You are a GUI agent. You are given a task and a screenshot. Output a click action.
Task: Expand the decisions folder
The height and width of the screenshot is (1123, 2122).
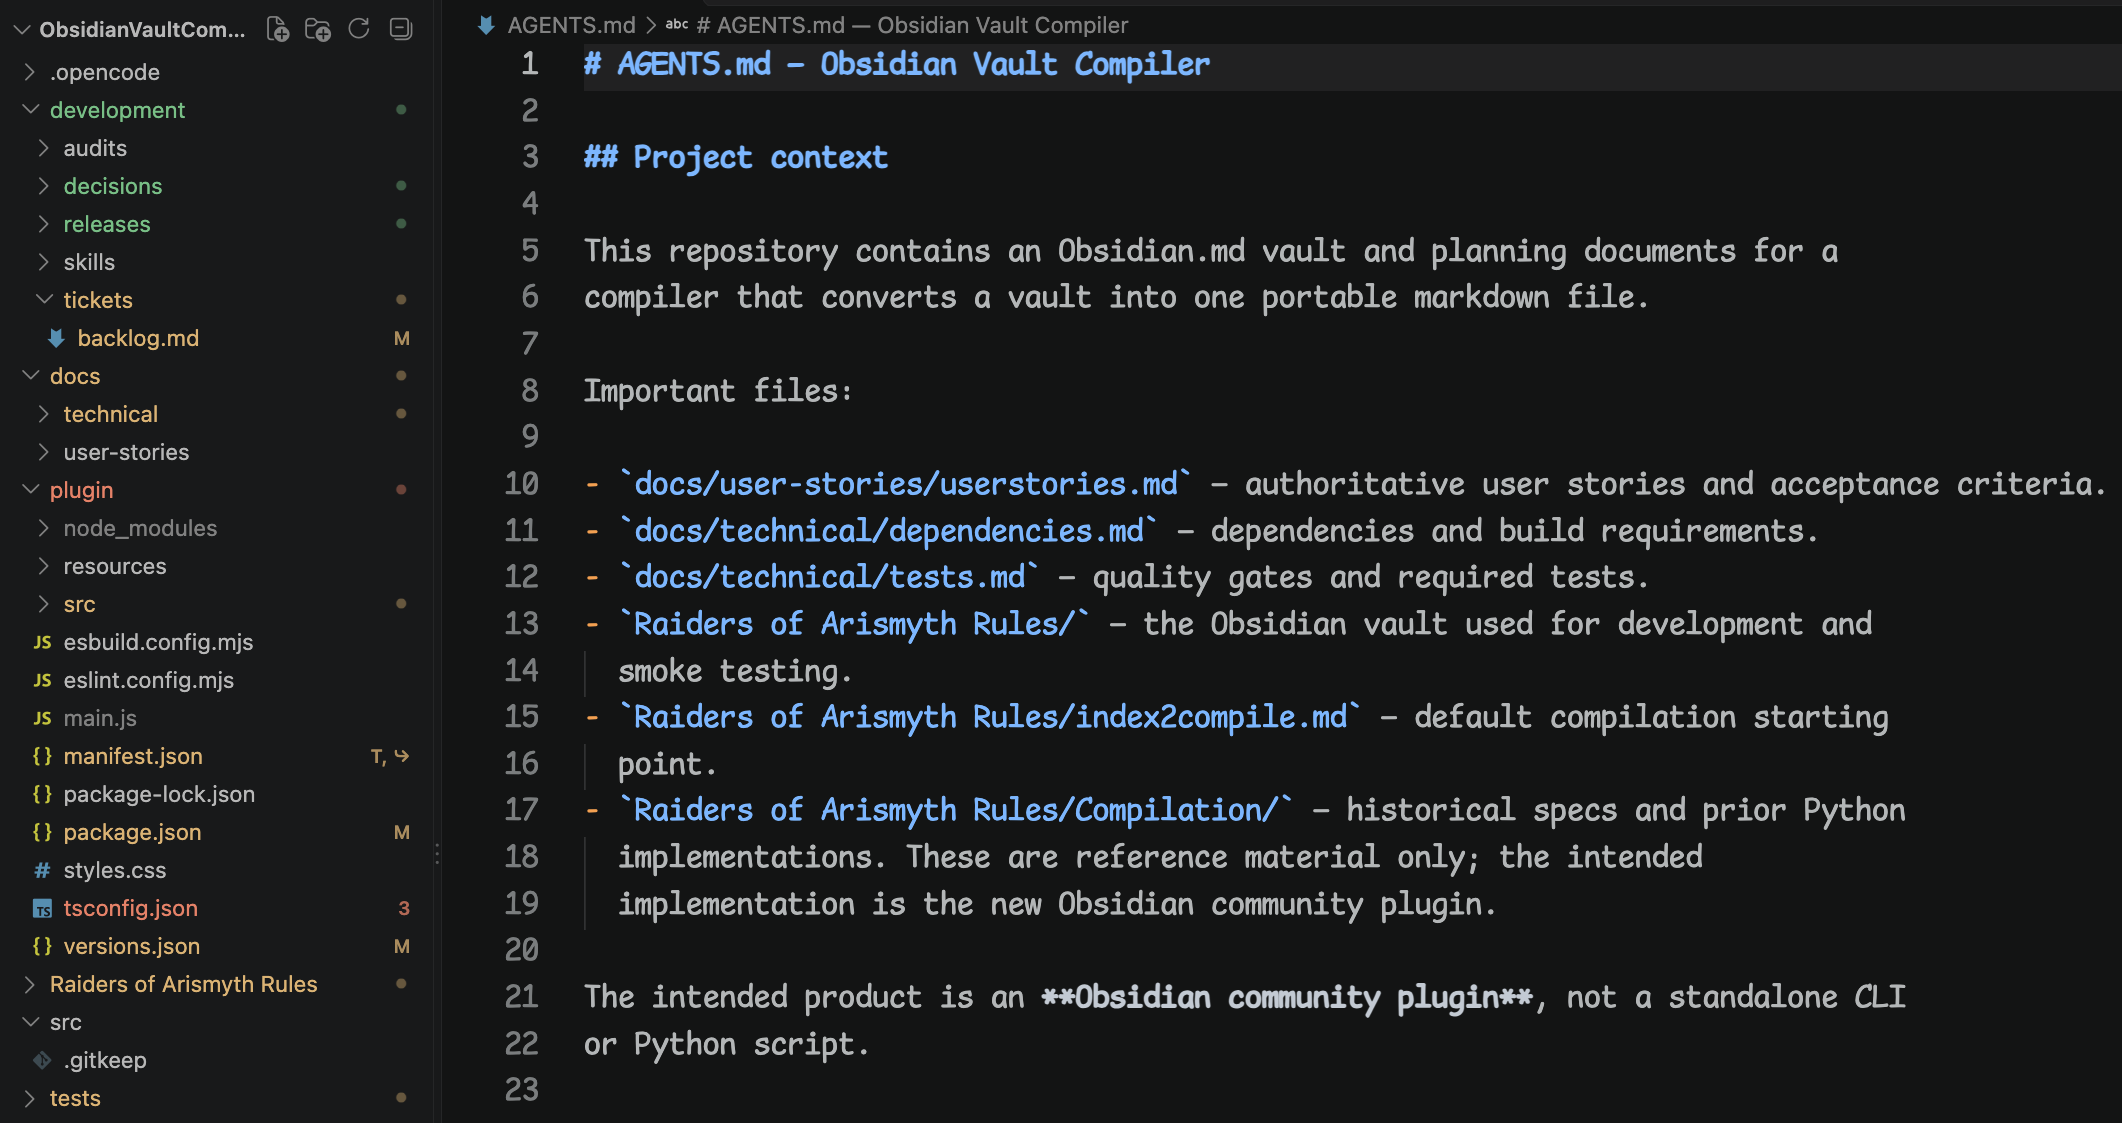(43, 186)
